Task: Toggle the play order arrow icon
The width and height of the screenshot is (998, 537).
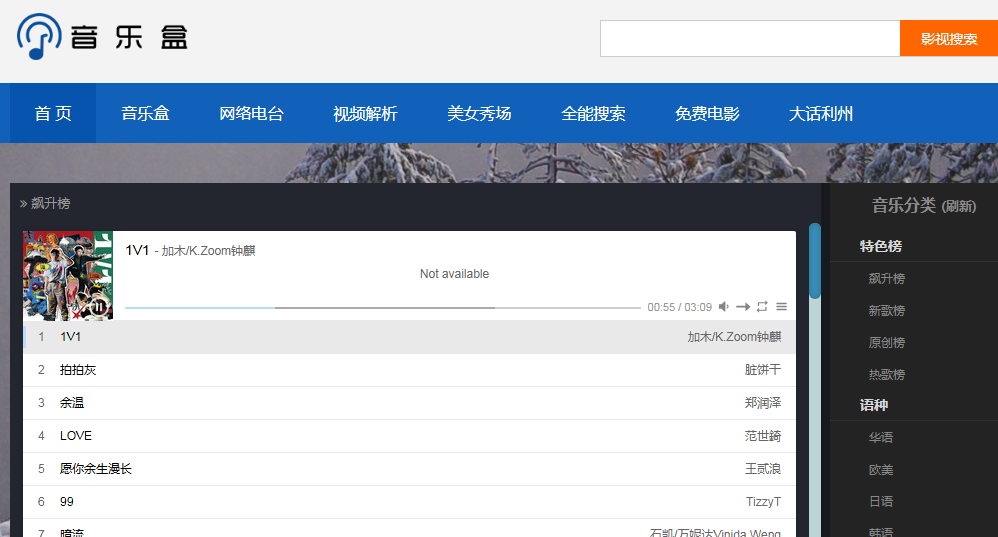Action: click(743, 307)
